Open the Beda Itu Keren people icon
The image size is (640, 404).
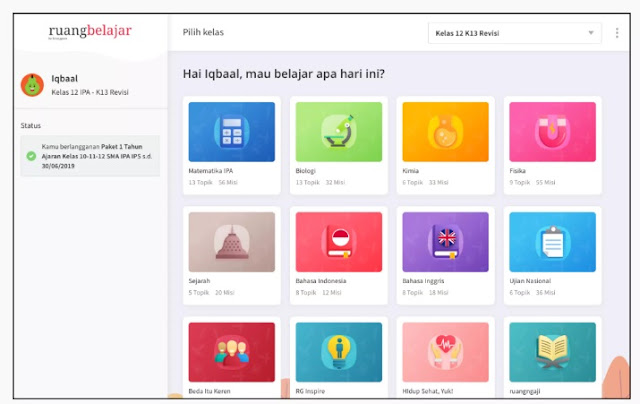tap(232, 352)
